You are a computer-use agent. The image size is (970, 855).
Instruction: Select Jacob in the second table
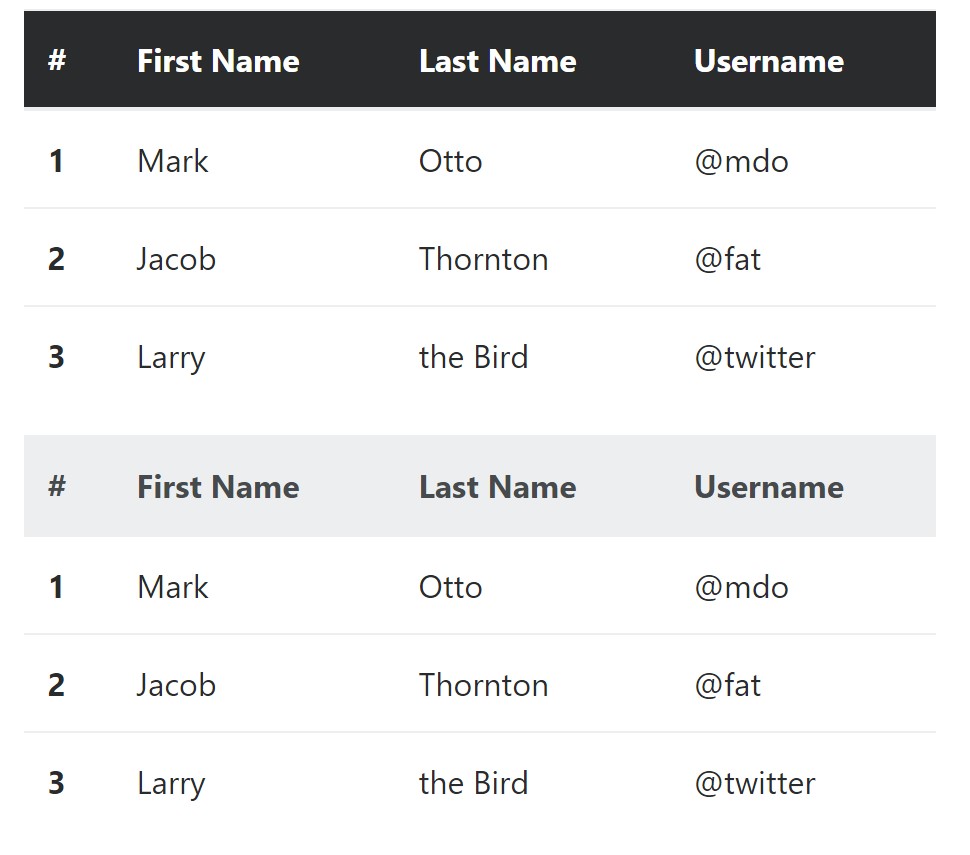point(176,685)
